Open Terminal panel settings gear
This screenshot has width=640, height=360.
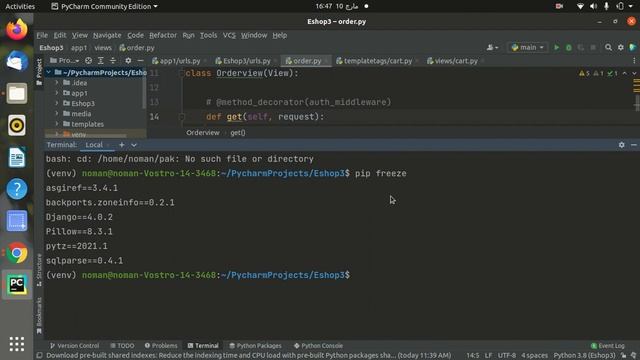point(621,145)
